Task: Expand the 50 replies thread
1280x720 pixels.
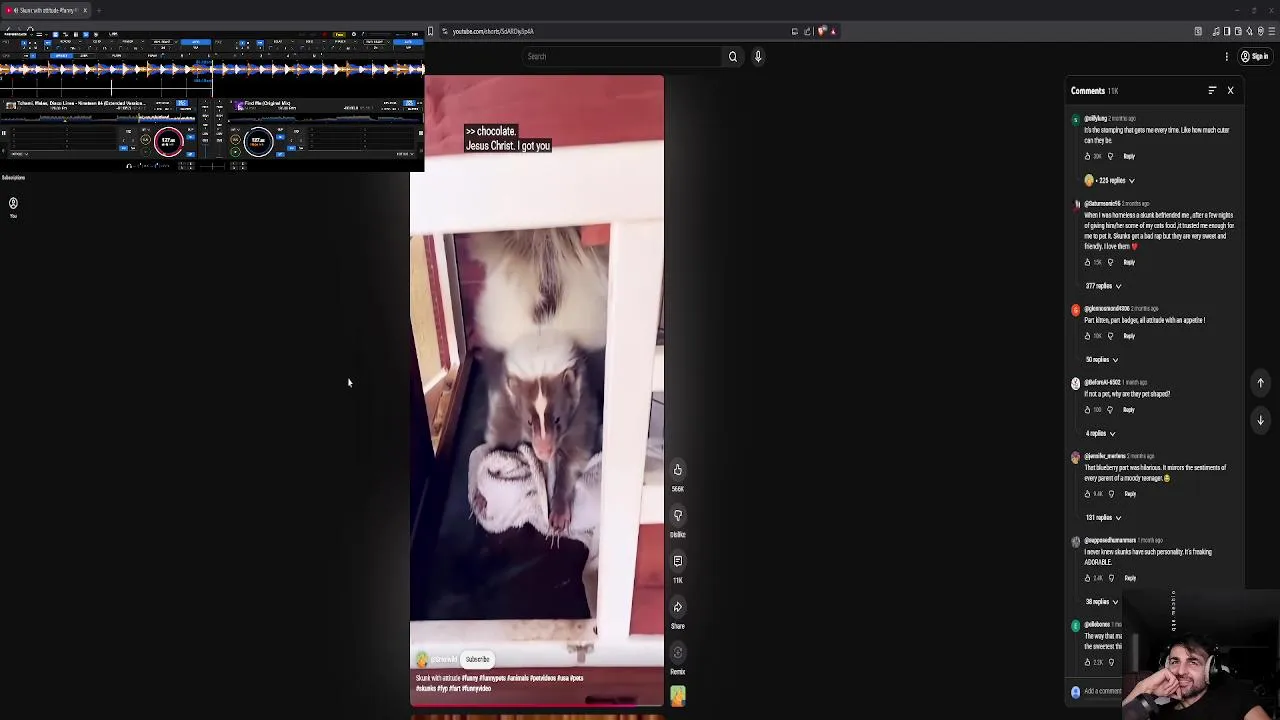Action: [x=1101, y=360]
